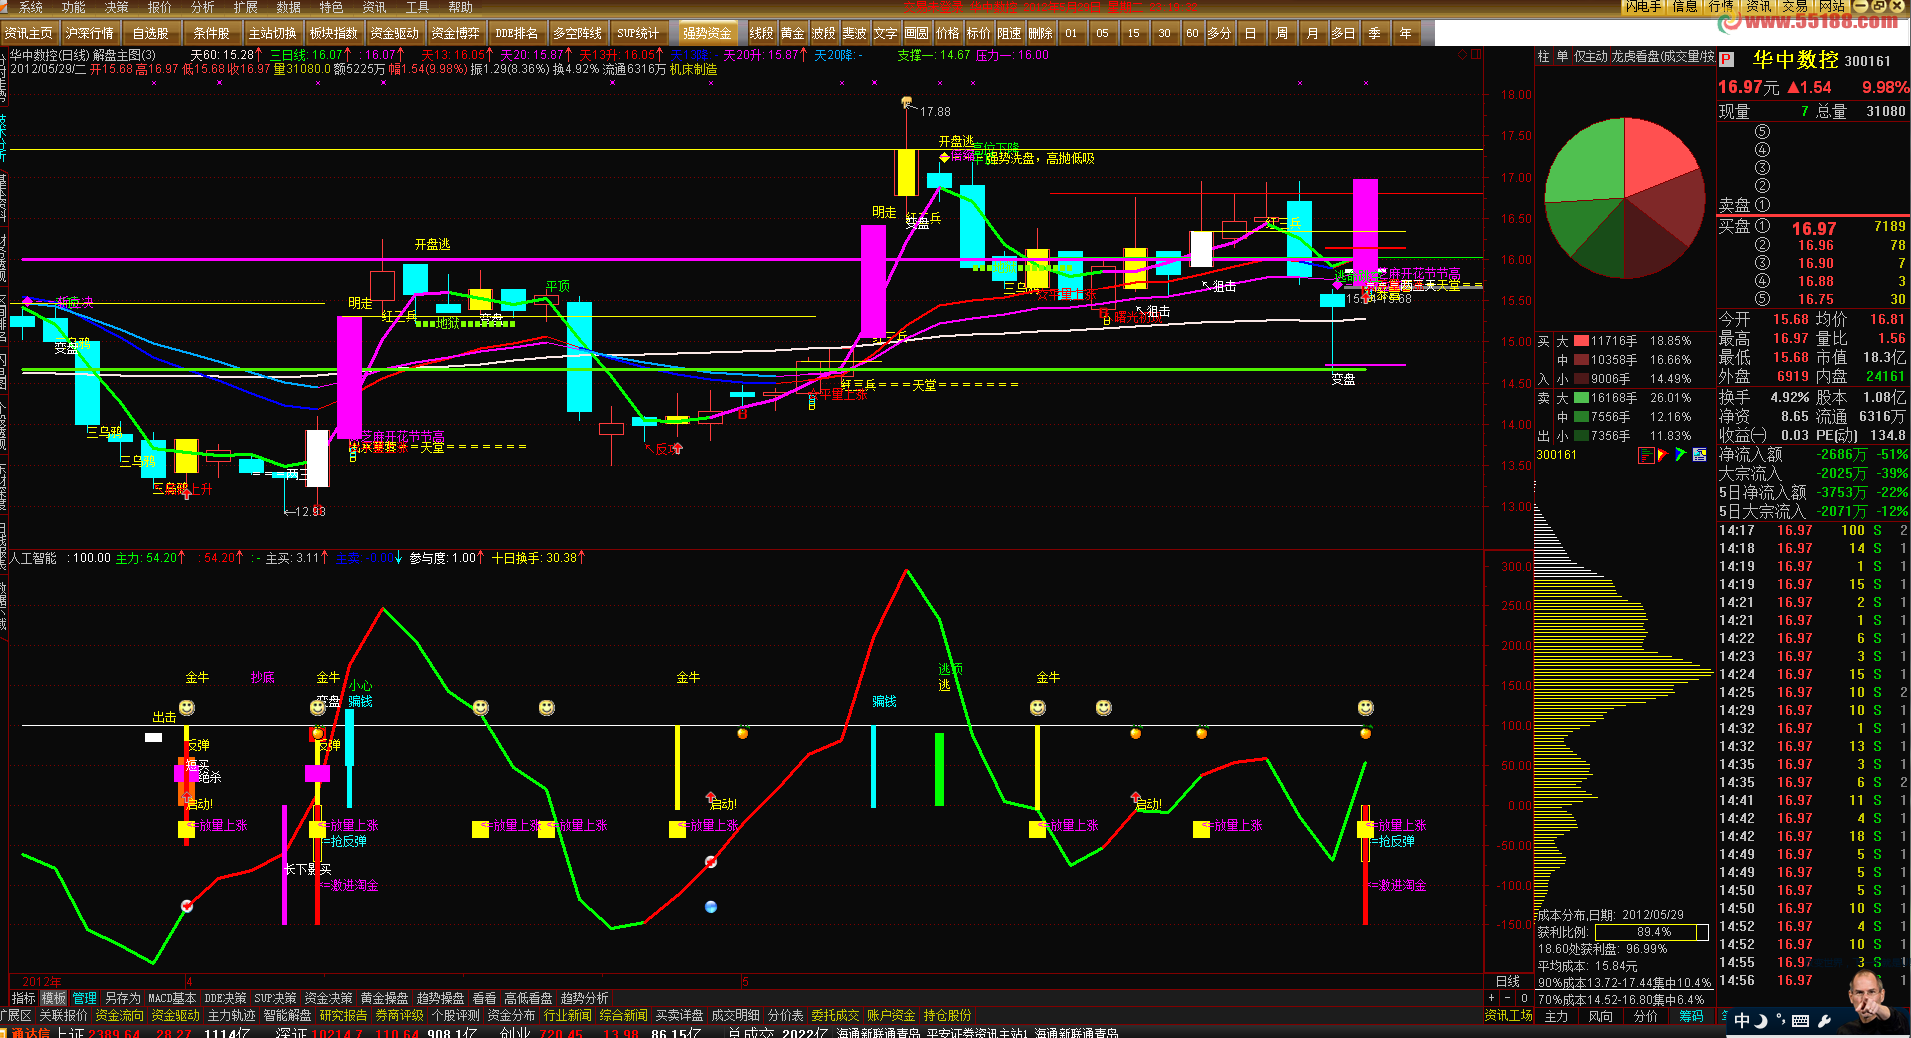This screenshot has height=1038, width=1911.
Task: Switch to the 60-minute period
Action: pyautogui.click(x=1192, y=33)
